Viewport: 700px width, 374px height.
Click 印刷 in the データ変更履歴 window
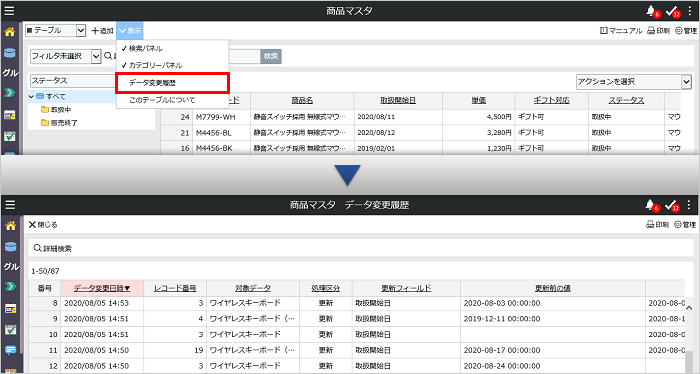click(x=658, y=224)
